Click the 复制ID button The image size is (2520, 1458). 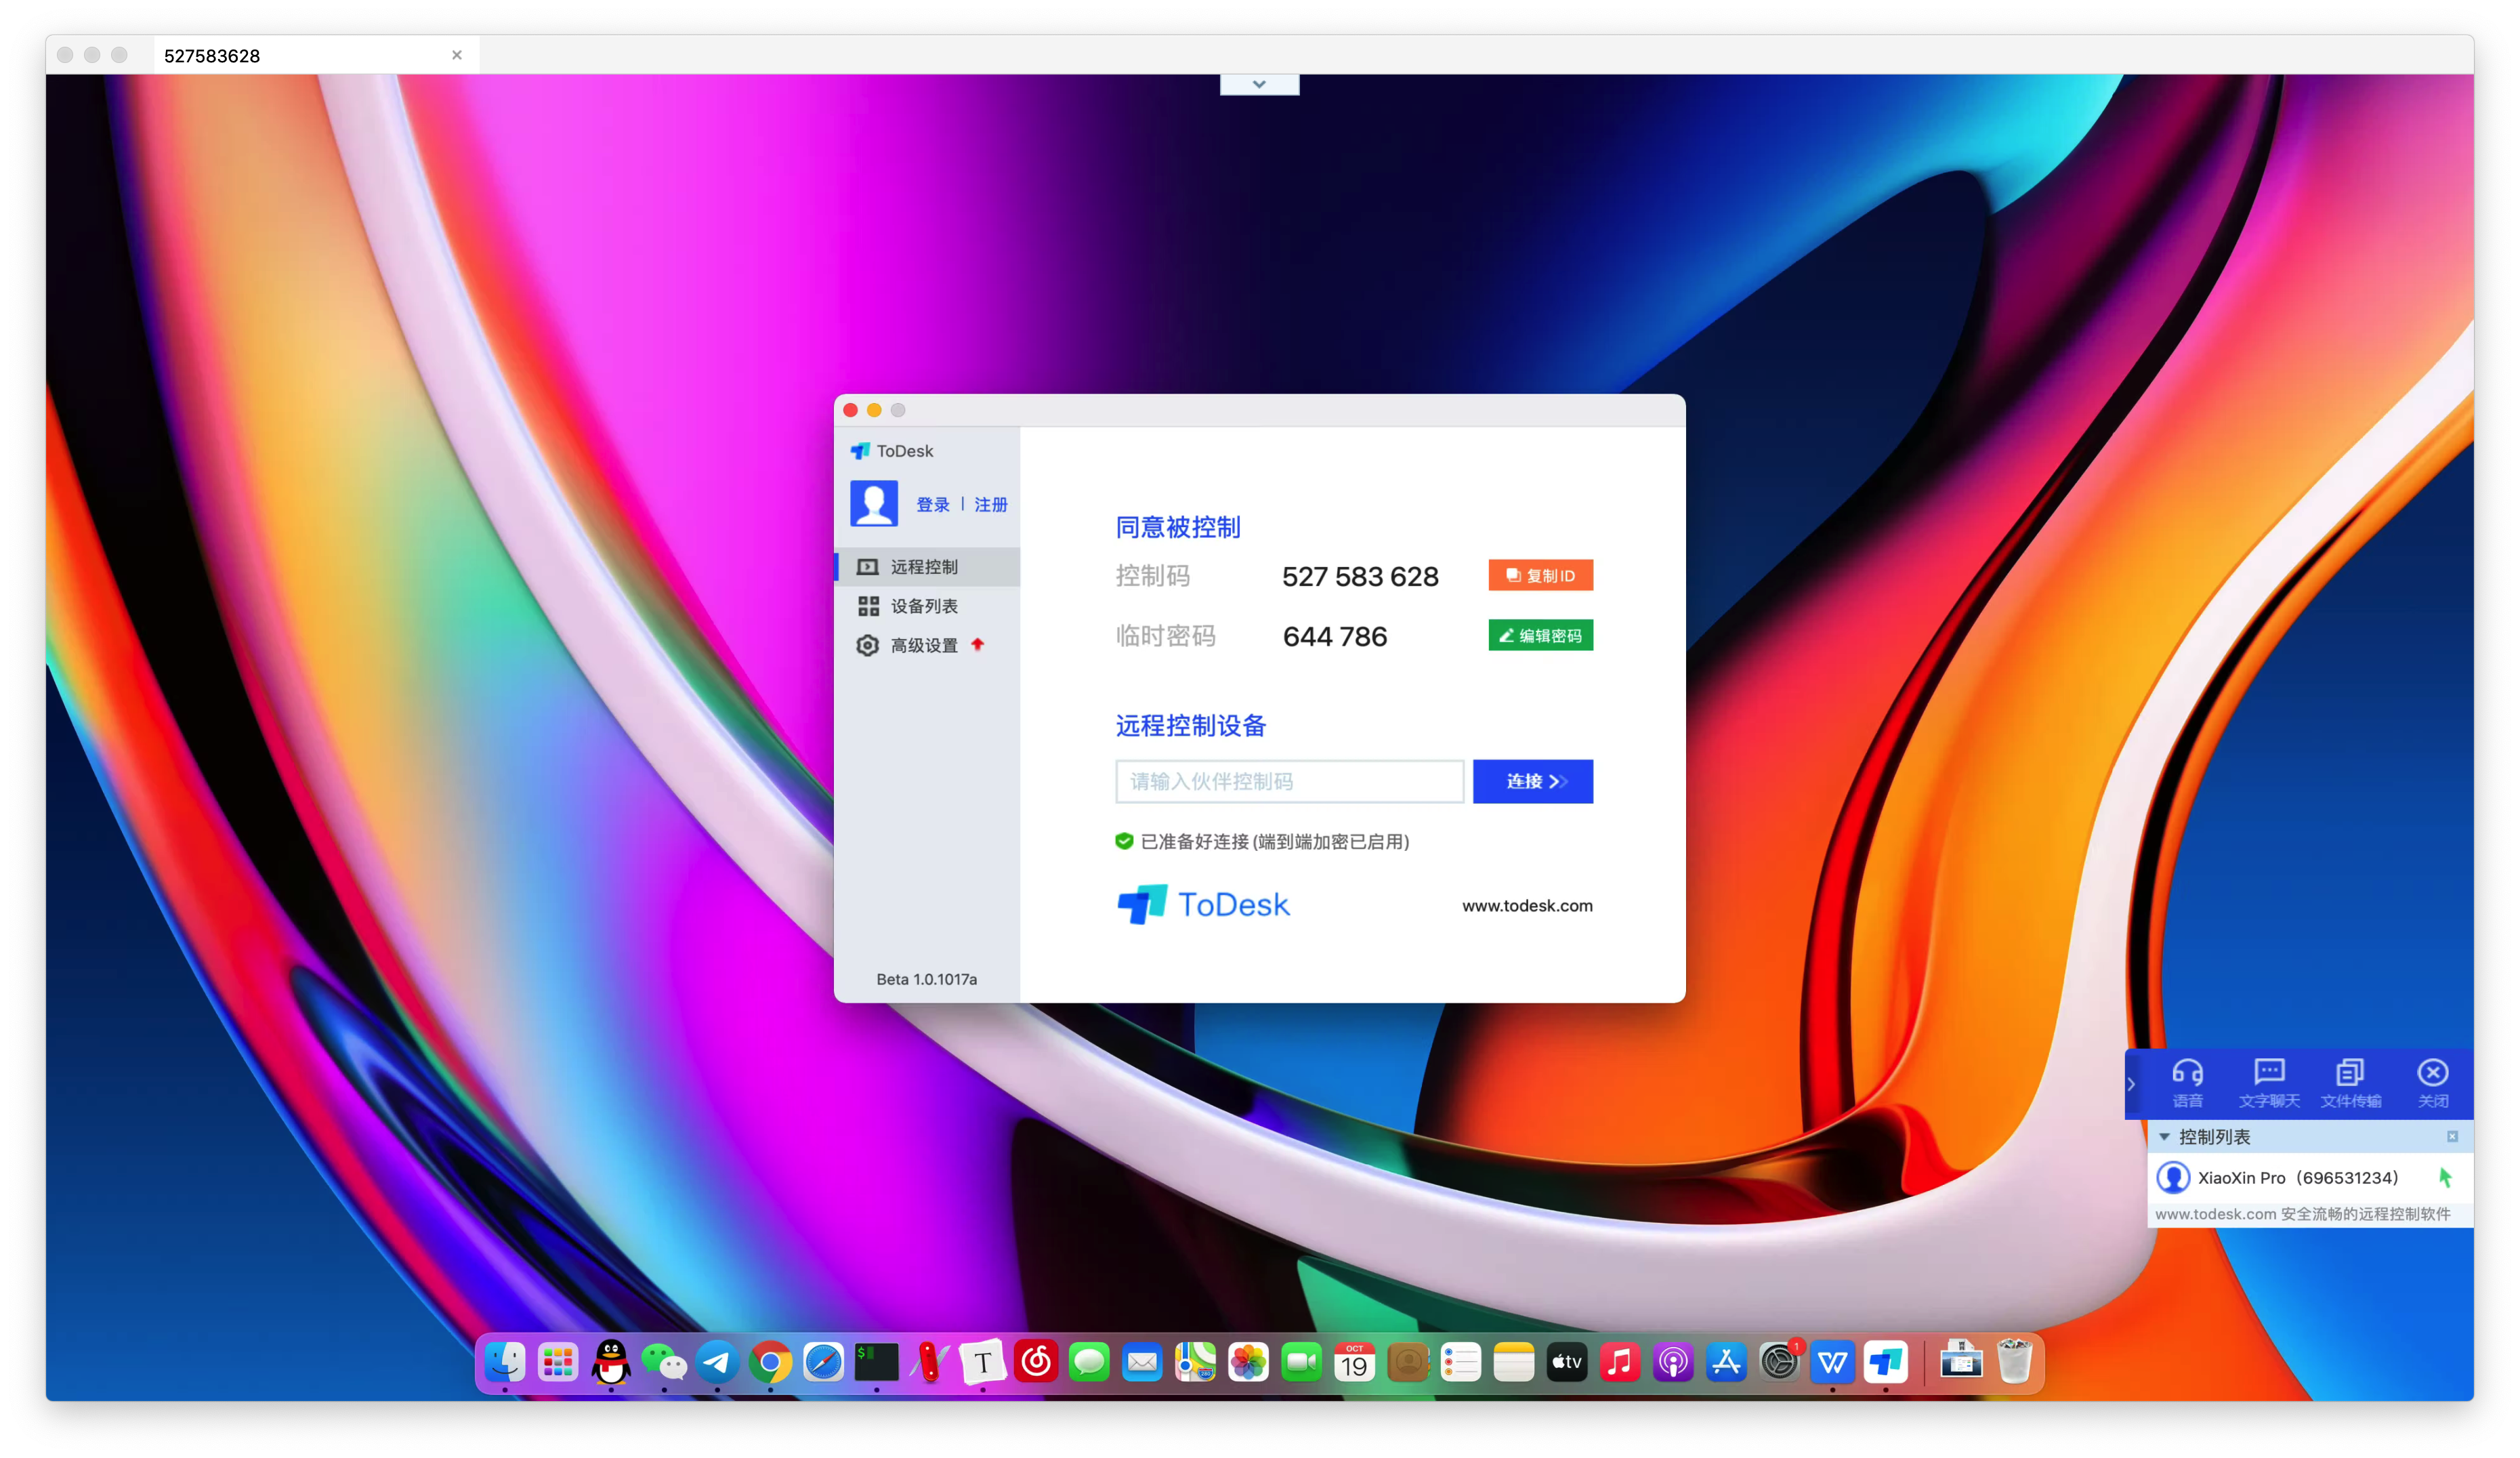point(1540,575)
